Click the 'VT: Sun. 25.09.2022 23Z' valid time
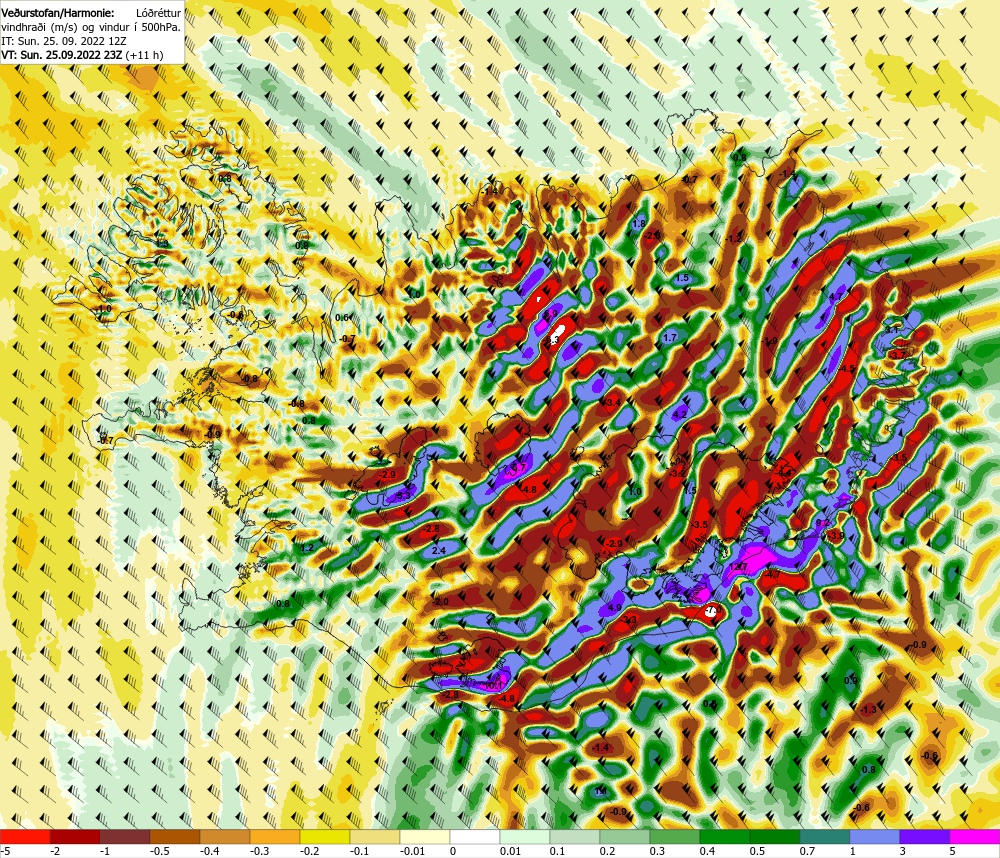Image resolution: width=1000 pixels, height=858 pixels. [x=62, y=55]
